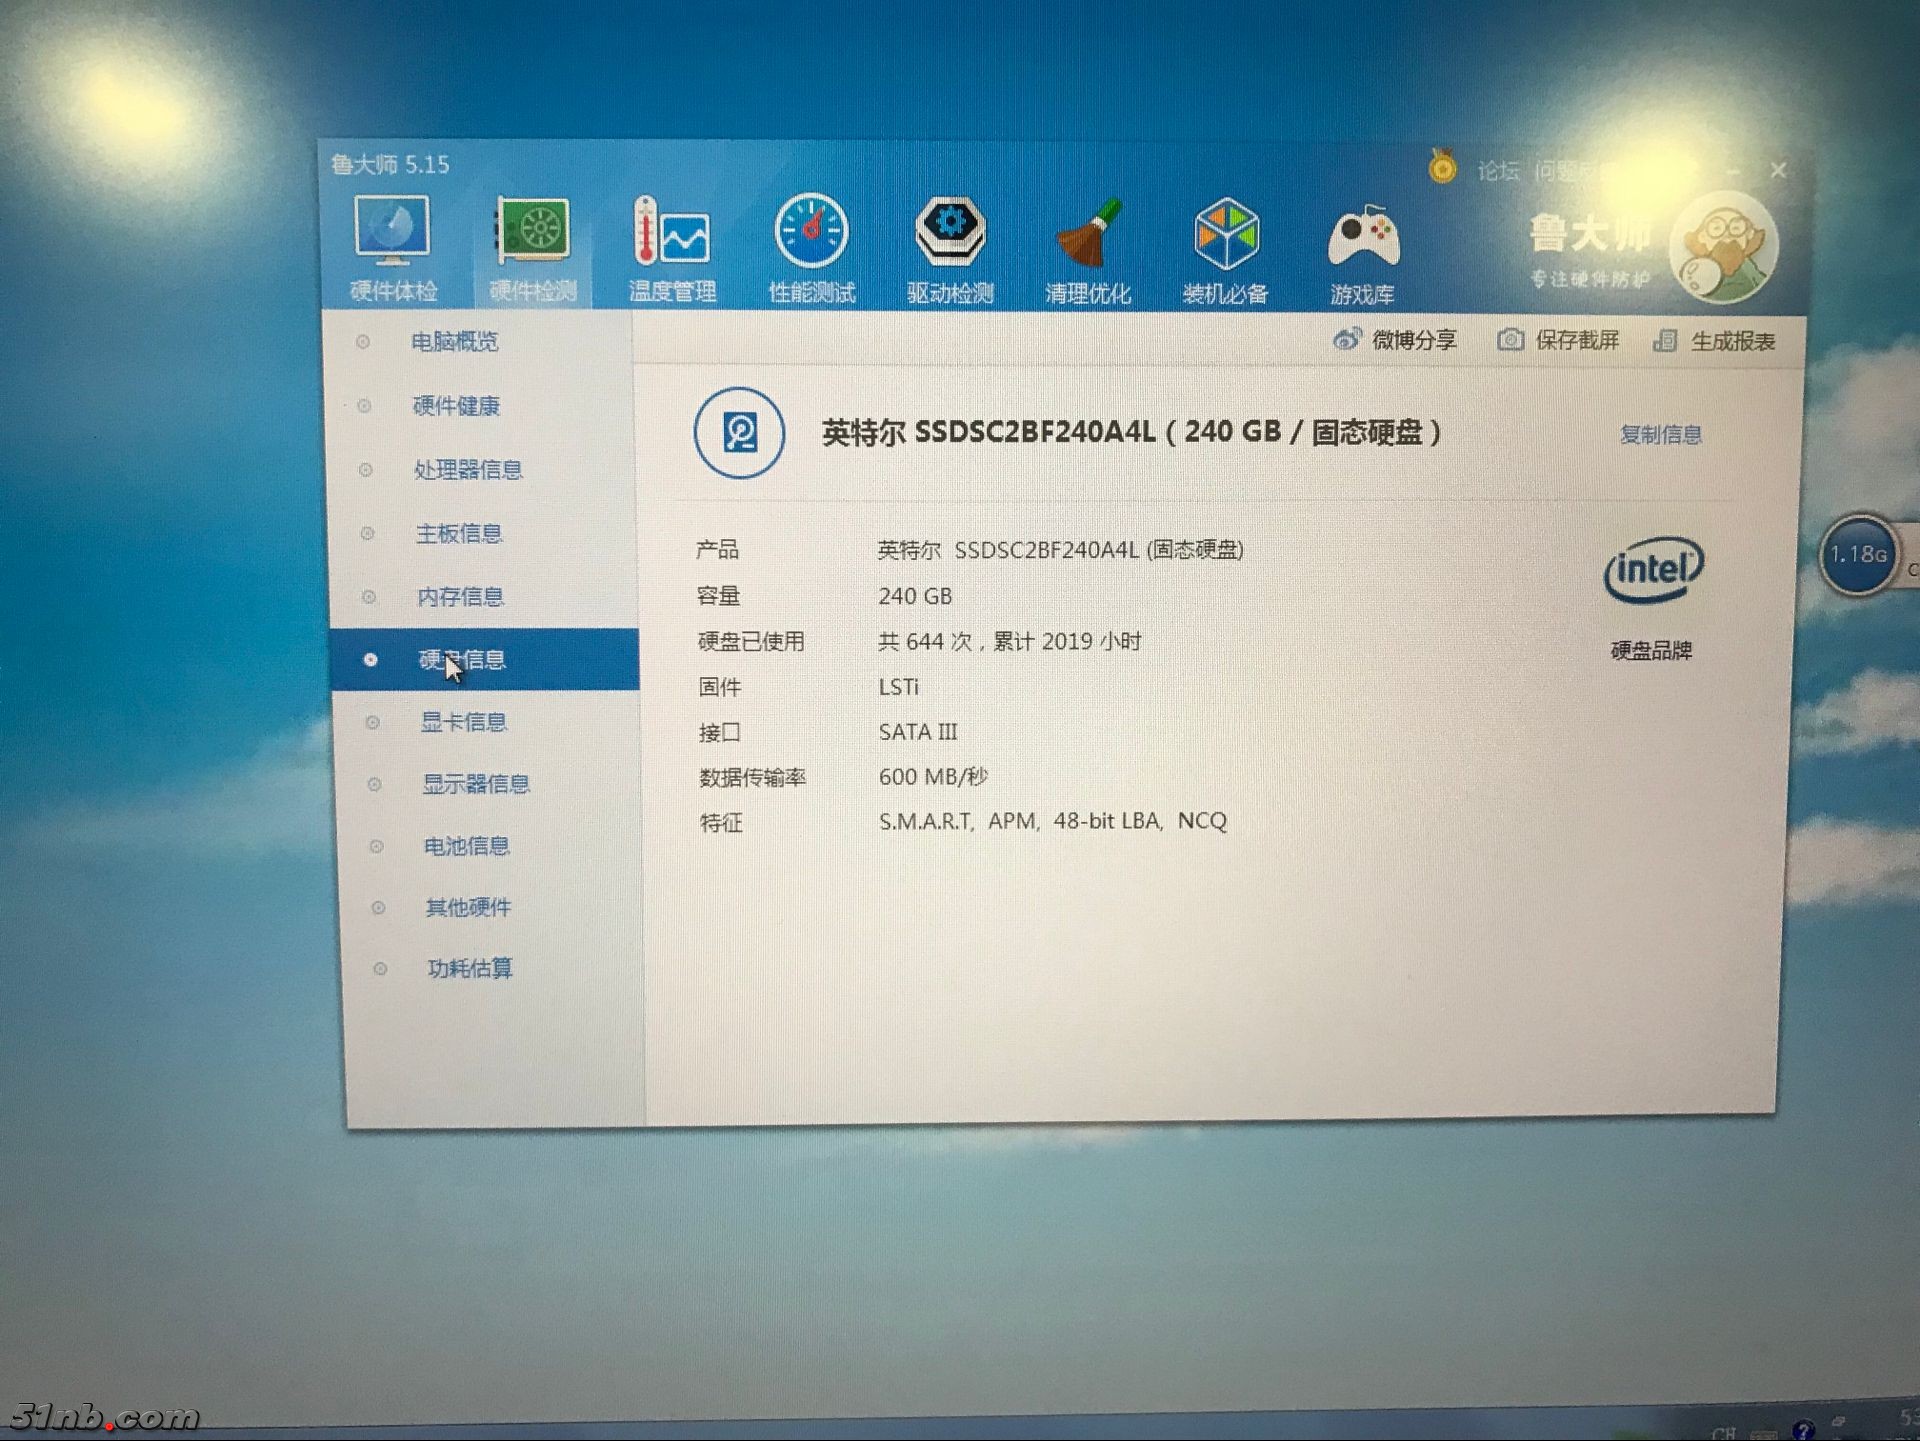Viewport: 1920px width, 1441px height.
Task: Click the Intel brand logo
Action: click(1653, 570)
